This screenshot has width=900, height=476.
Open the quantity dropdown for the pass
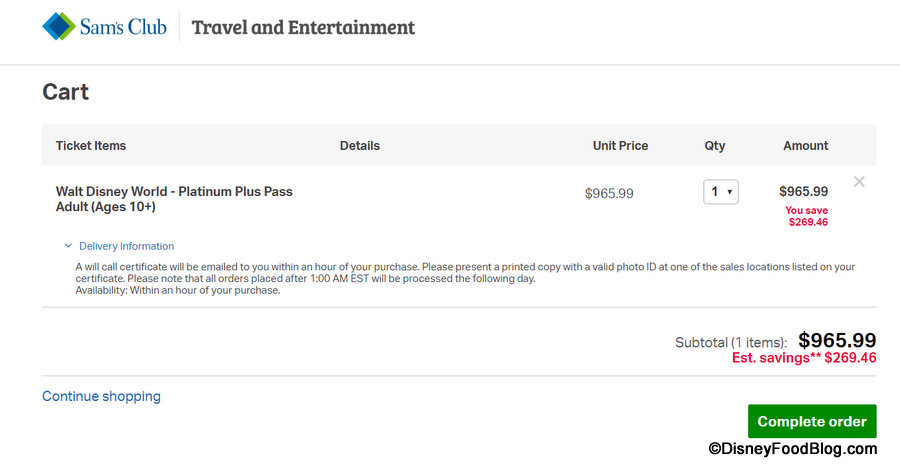tap(721, 192)
